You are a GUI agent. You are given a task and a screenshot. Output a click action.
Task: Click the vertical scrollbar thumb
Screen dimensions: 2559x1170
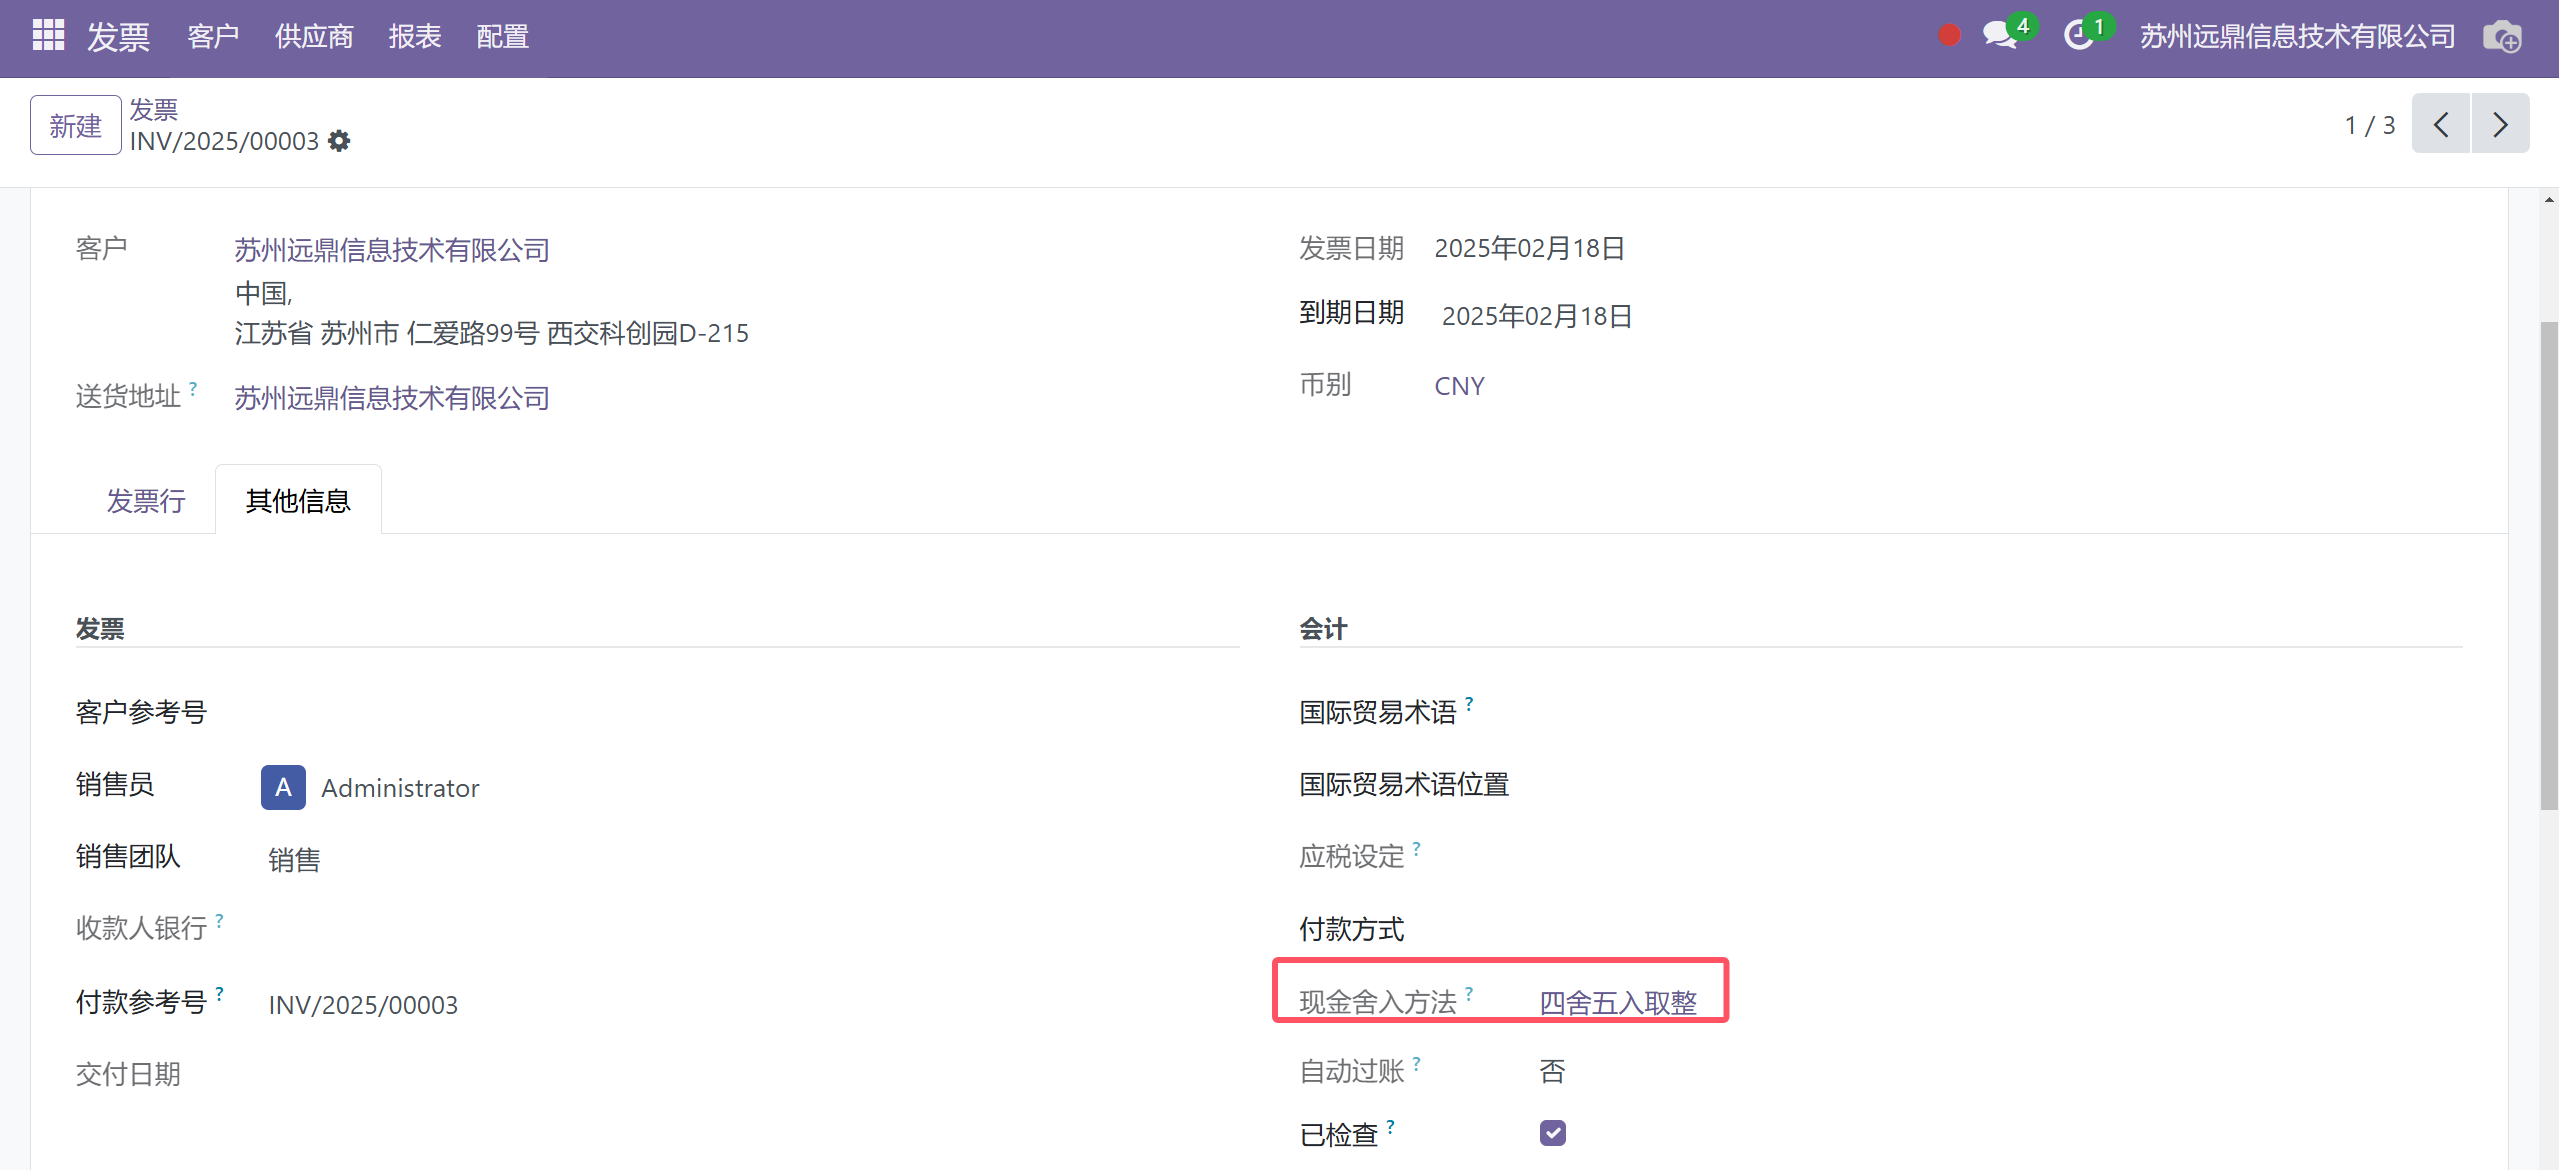pos(2549,565)
